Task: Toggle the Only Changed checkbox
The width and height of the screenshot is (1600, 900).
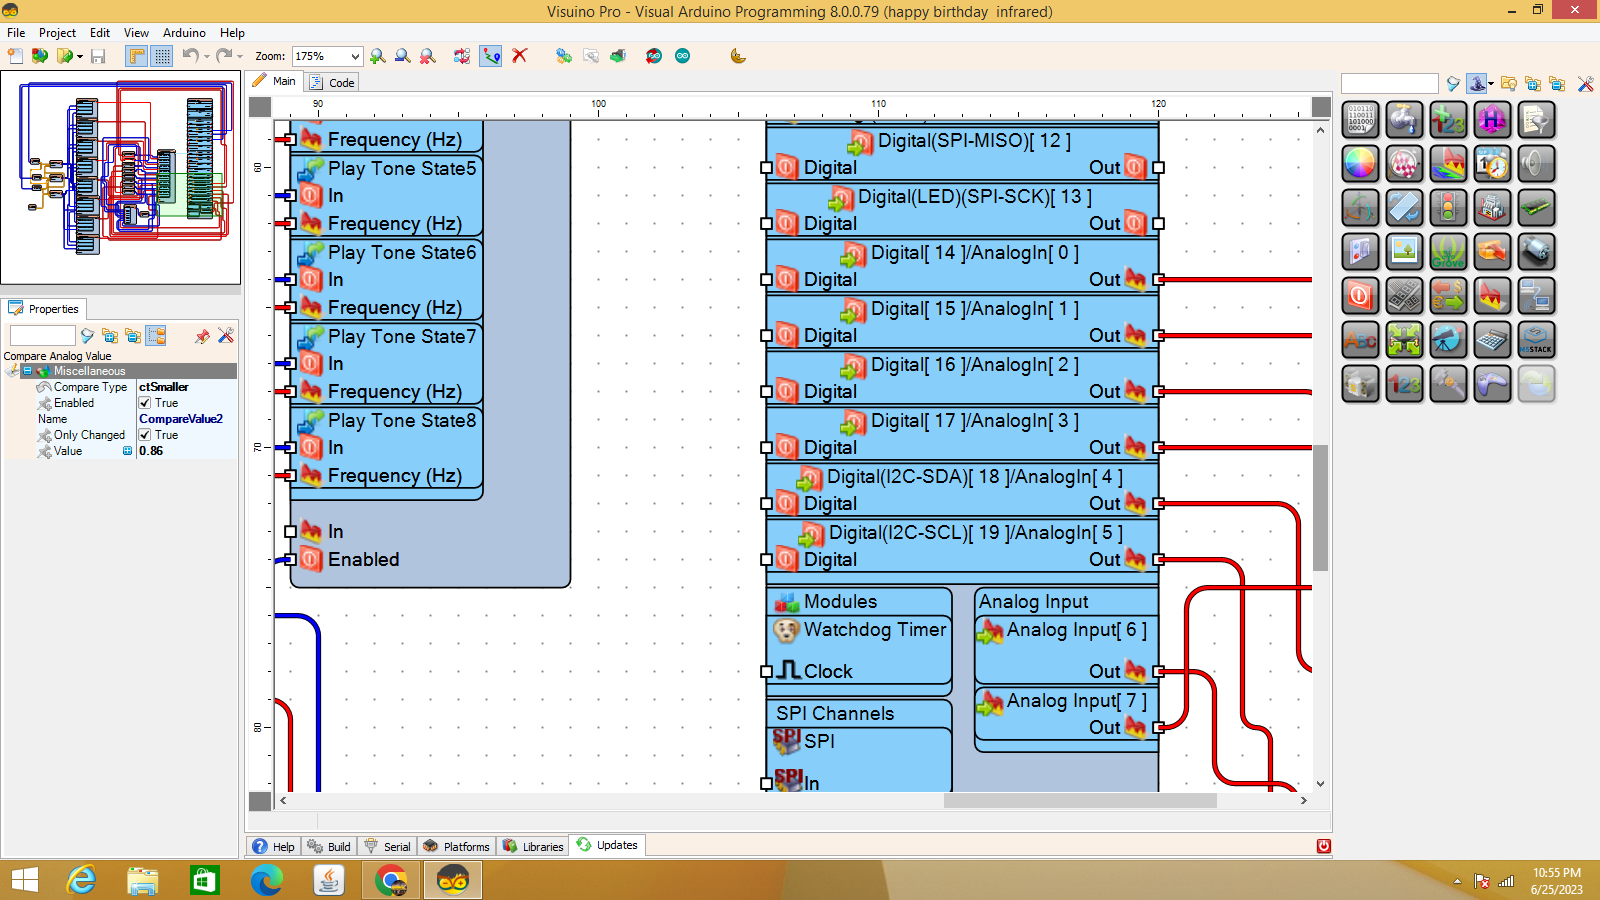Action: point(145,435)
